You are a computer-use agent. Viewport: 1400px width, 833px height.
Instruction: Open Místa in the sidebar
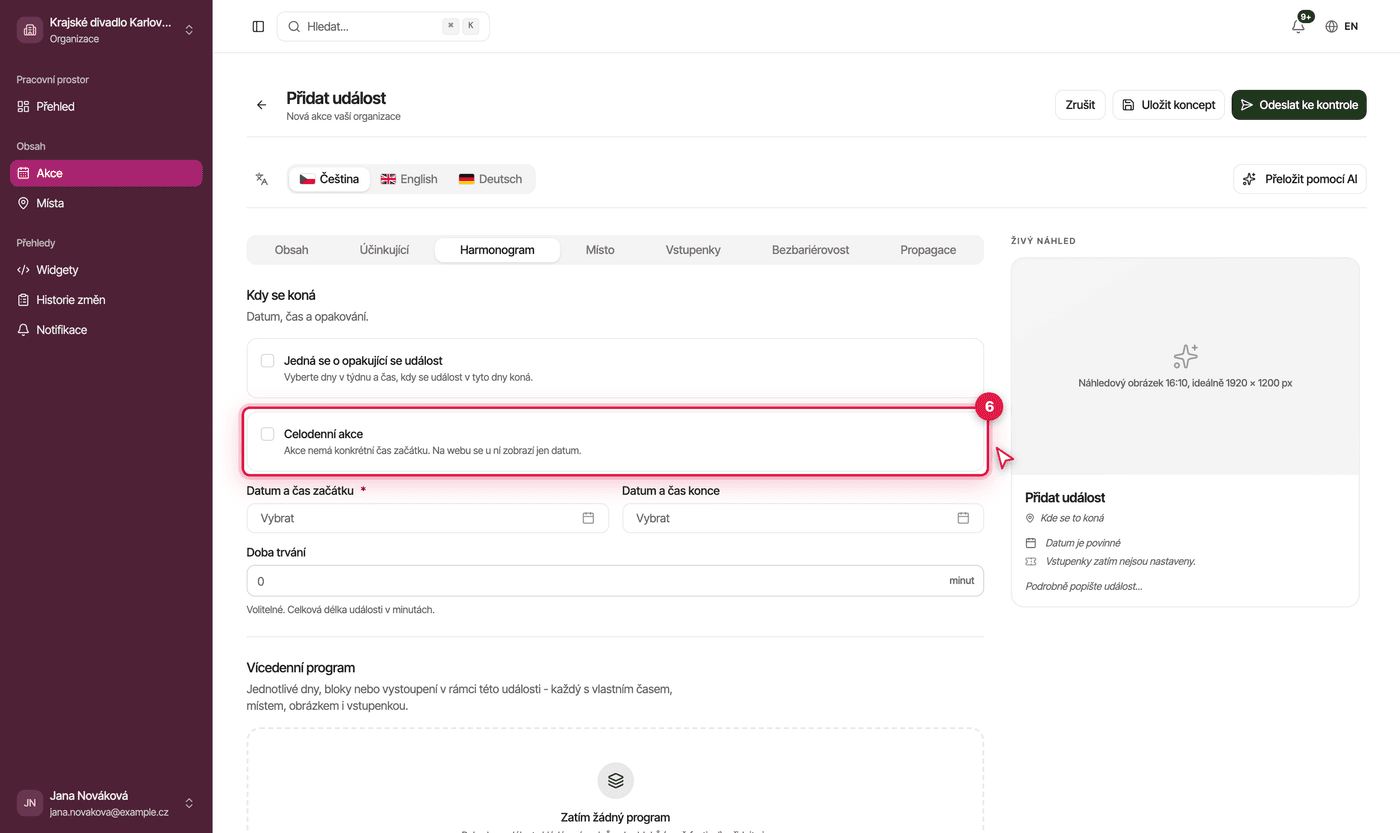click(106, 203)
